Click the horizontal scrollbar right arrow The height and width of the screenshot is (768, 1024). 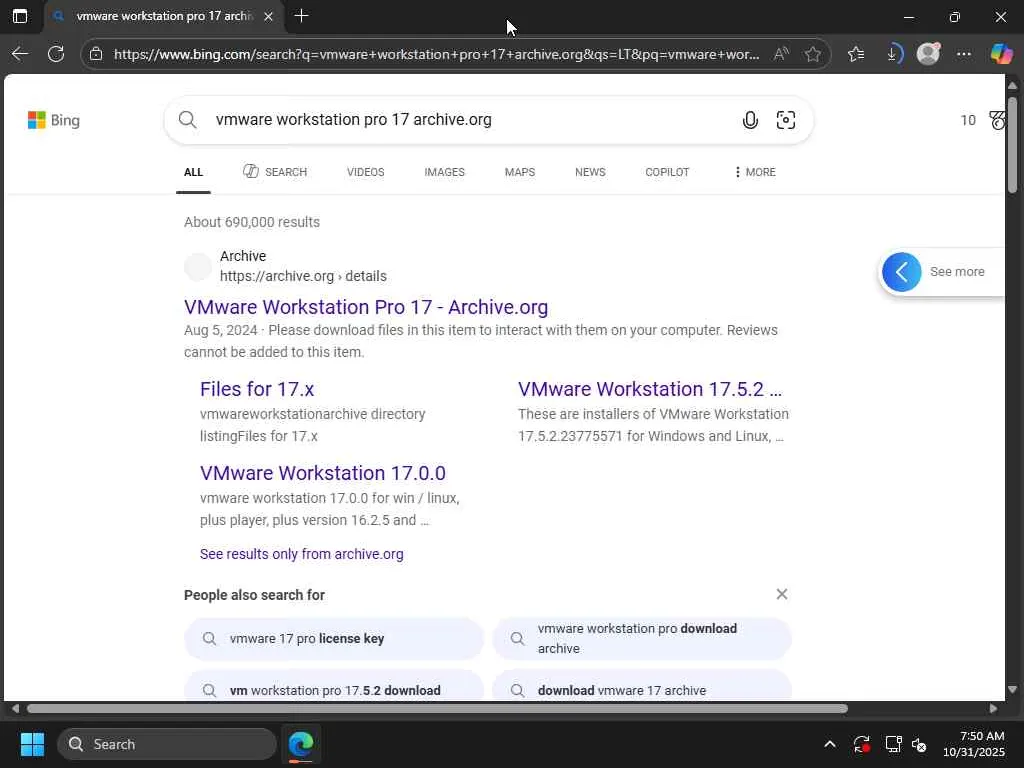click(x=993, y=709)
